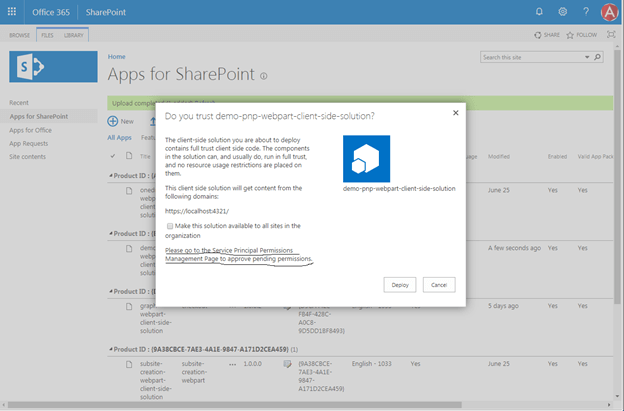Click the 1.0.0.0 version of subsite-creation-webpart
Screen dimensions: 624x411
[x=253, y=364]
